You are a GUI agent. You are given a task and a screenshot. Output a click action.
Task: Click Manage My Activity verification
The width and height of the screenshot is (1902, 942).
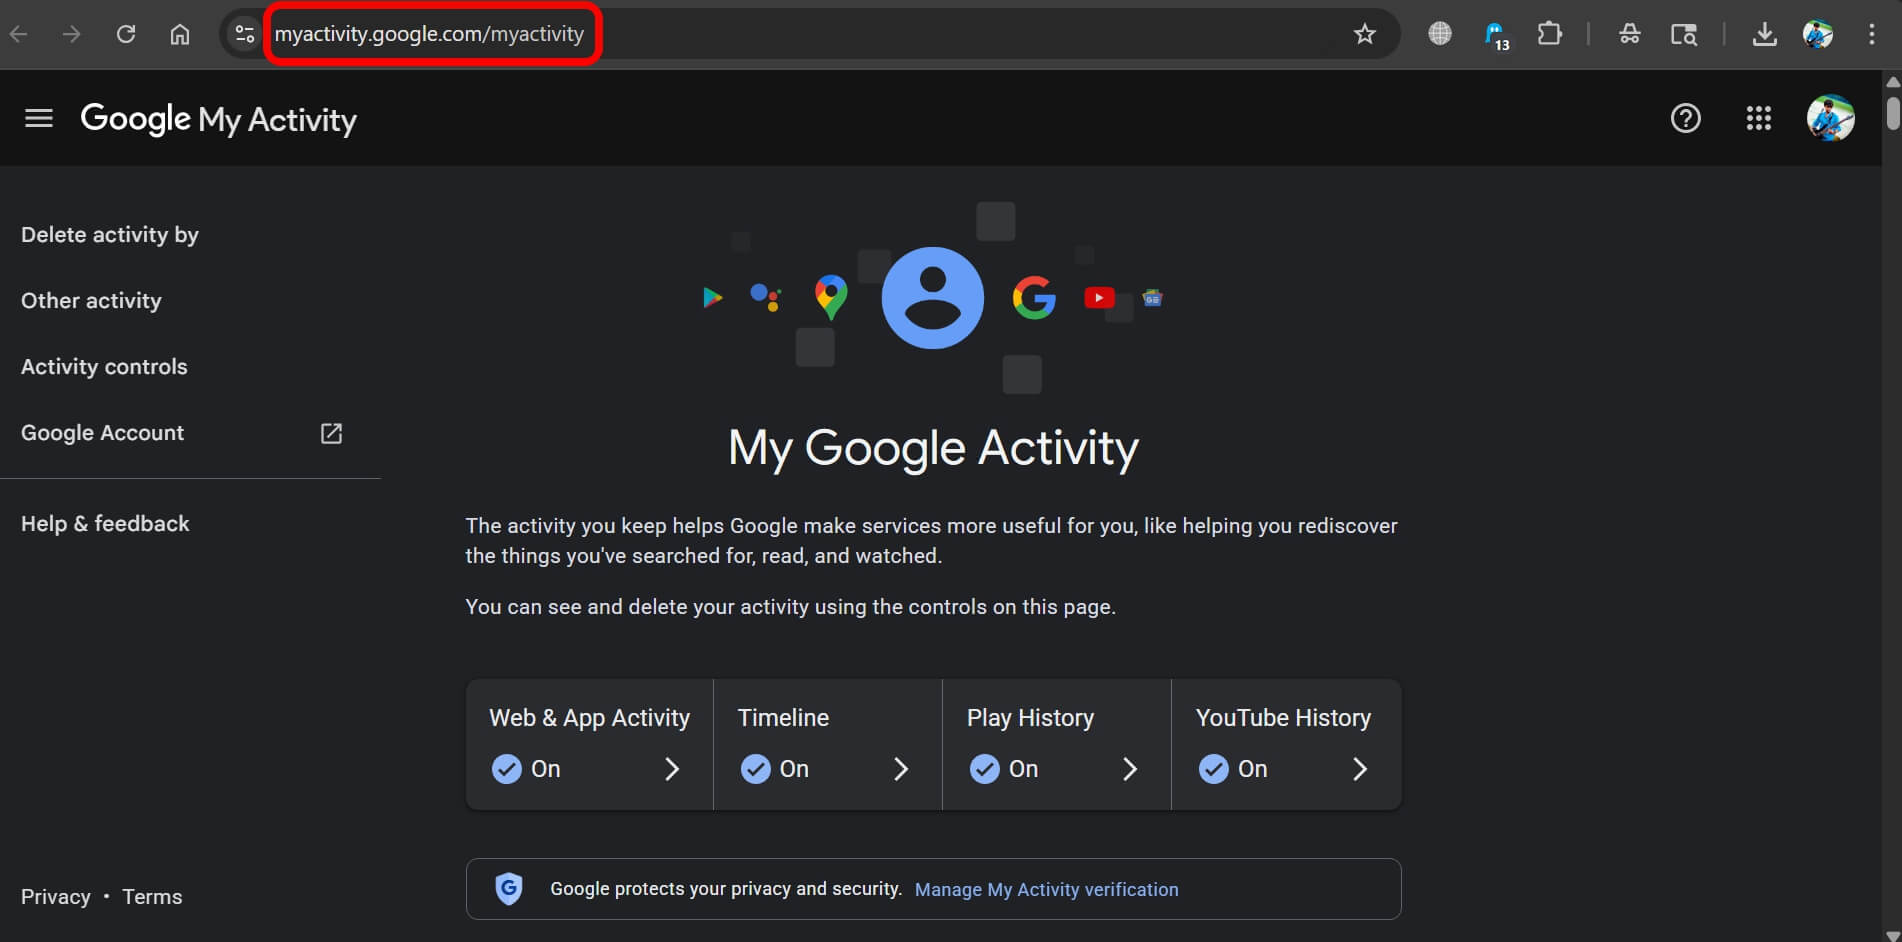tap(1047, 890)
